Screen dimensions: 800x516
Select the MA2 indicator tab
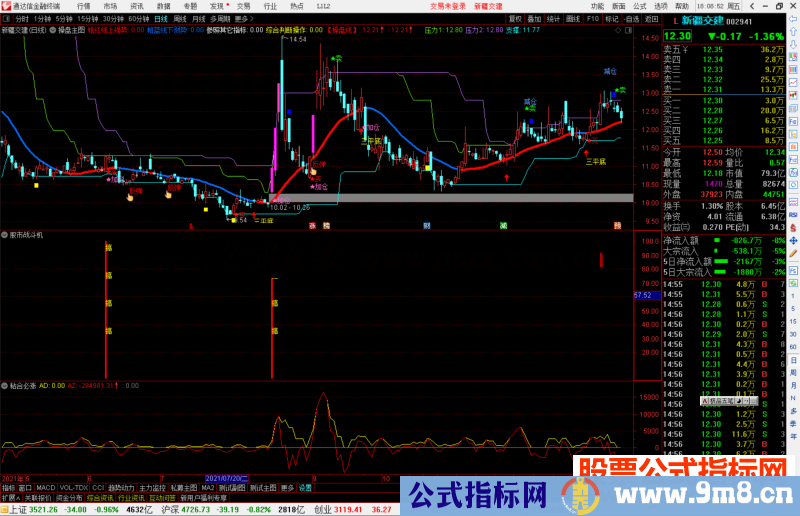208,488
